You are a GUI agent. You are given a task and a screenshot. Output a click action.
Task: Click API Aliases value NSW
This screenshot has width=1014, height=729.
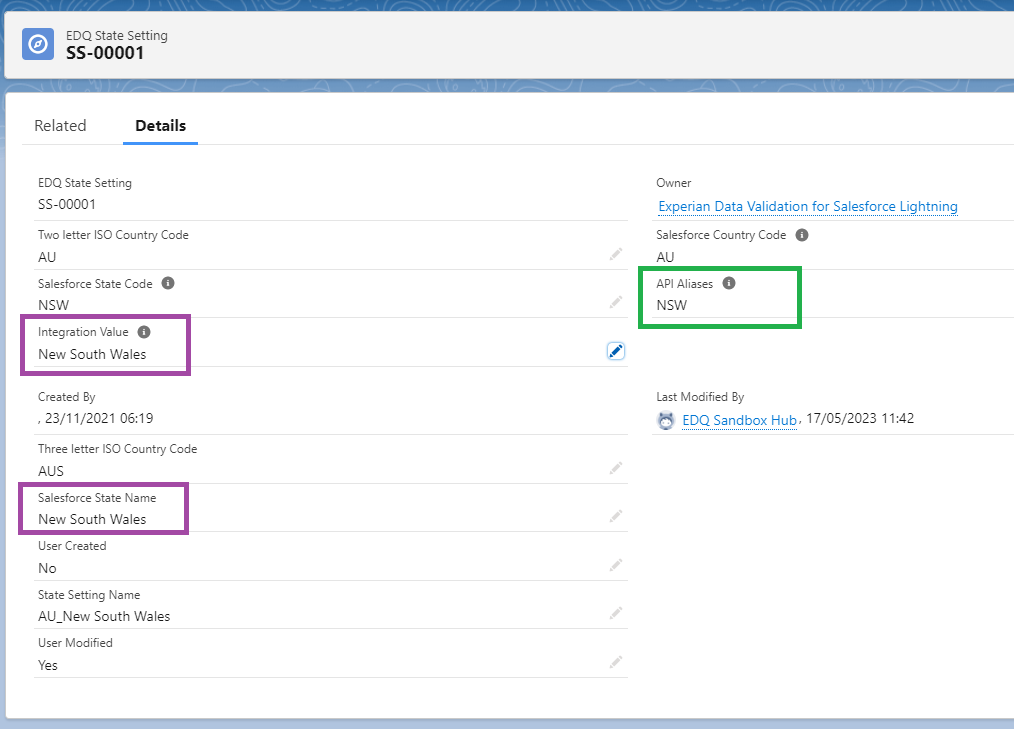coord(671,305)
